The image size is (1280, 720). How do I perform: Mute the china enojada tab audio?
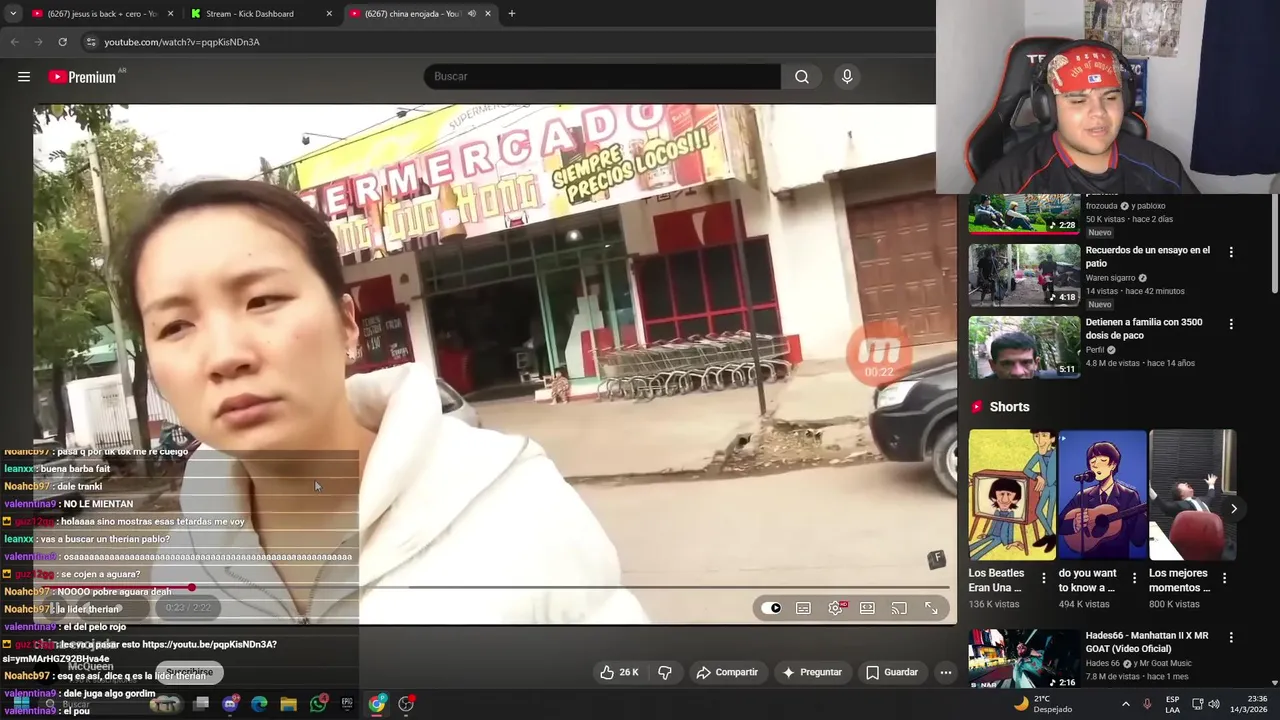click(x=472, y=14)
